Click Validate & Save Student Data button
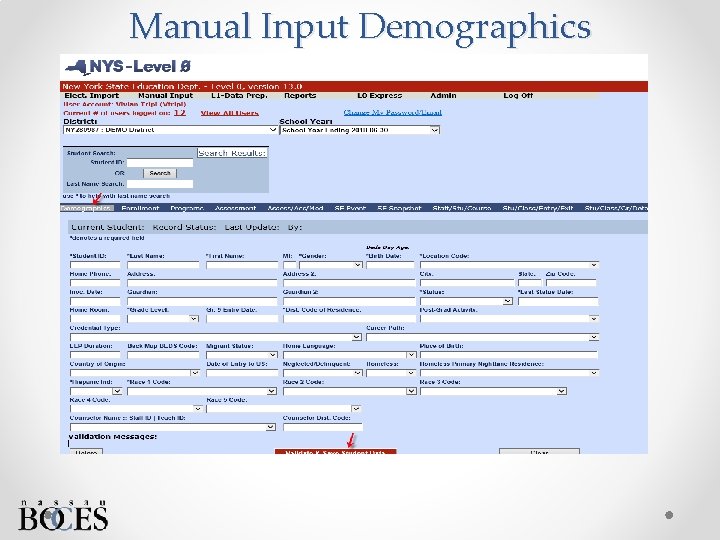Image resolution: width=720 pixels, height=540 pixels. click(335, 452)
